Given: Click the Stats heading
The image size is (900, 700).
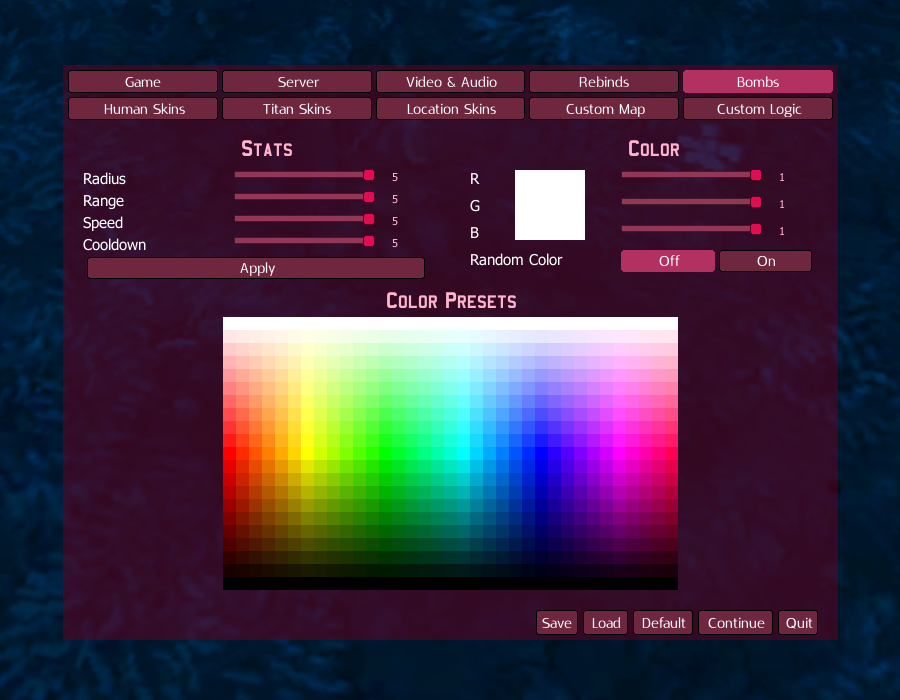Looking at the screenshot, I should tap(267, 149).
